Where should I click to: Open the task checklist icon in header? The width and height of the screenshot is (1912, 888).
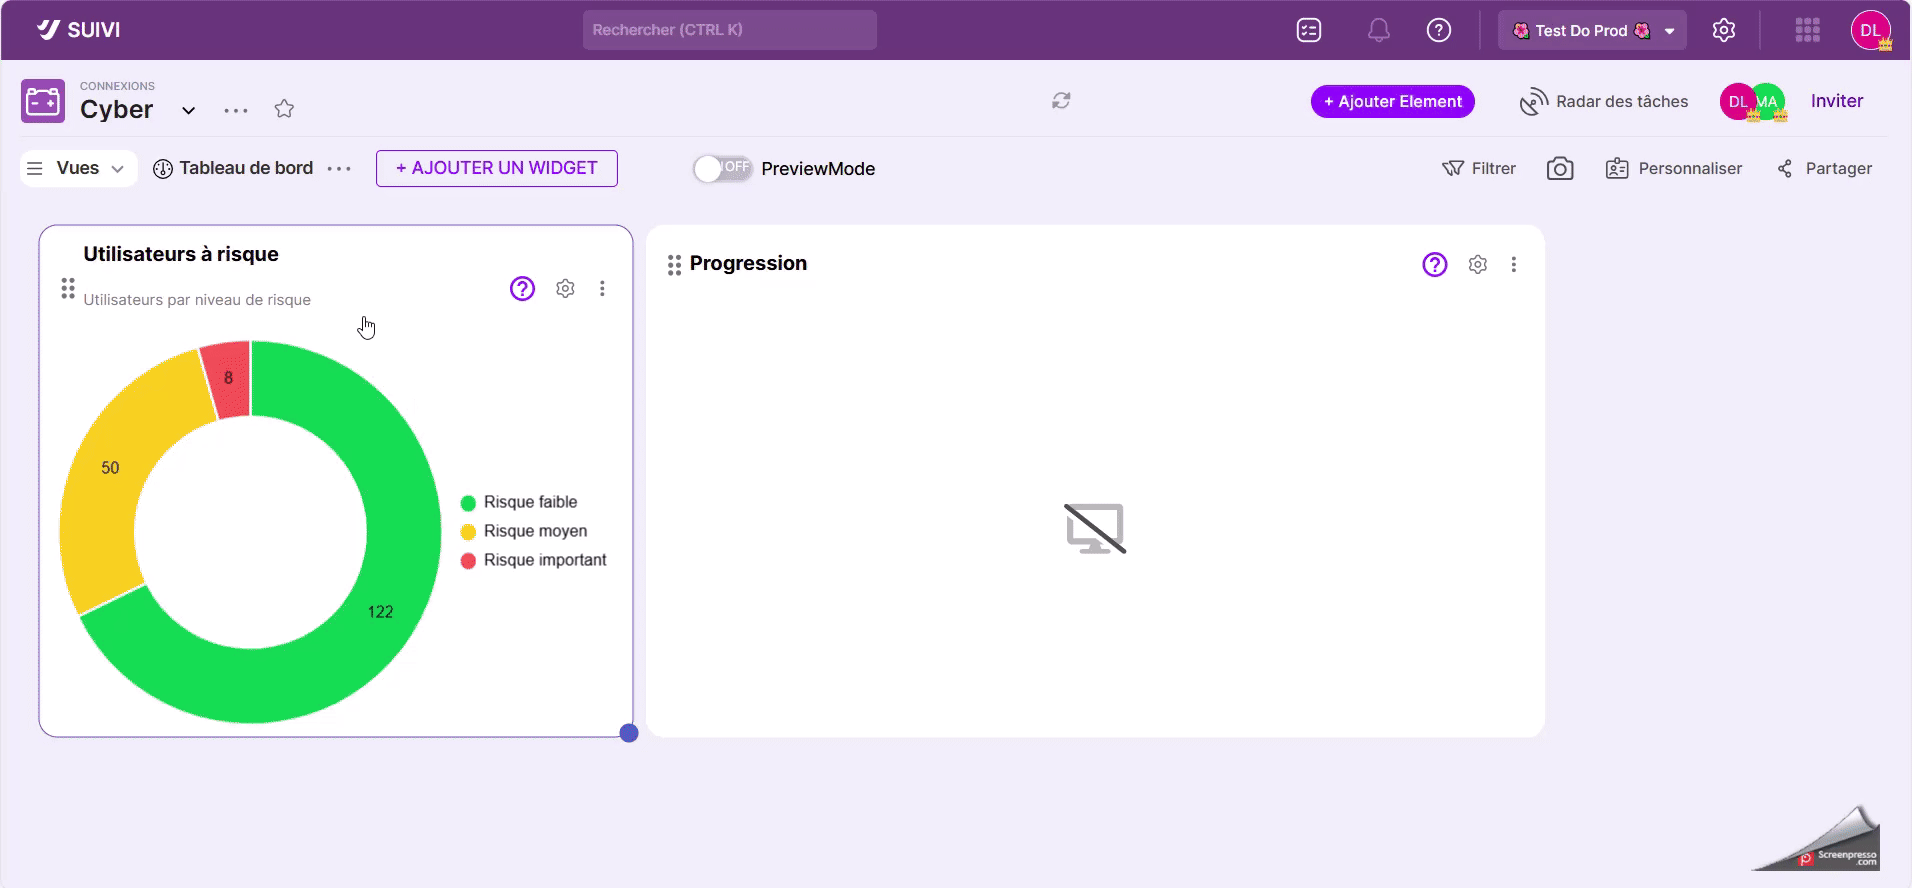(1308, 31)
